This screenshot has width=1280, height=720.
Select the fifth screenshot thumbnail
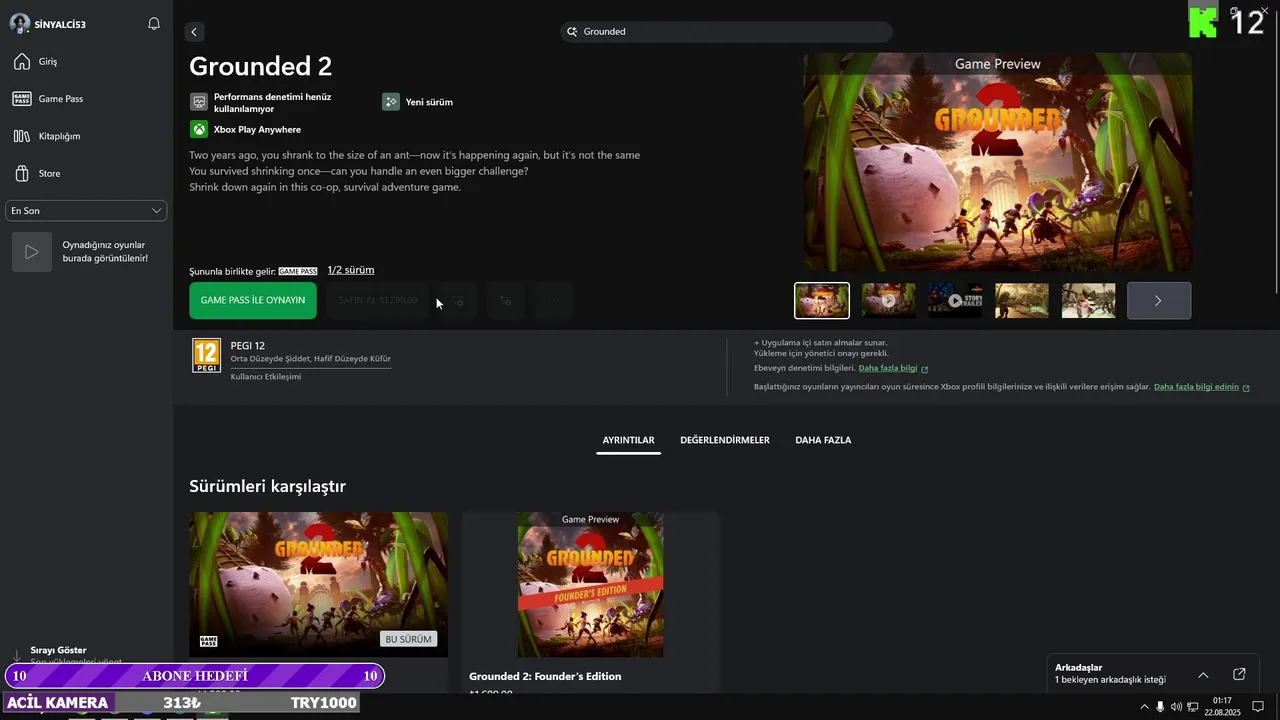pos(1088,300)
